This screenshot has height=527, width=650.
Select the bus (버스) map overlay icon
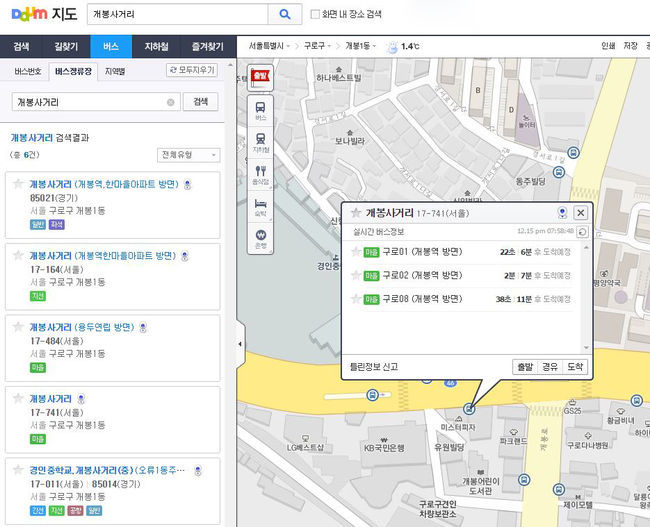[261, 109]
